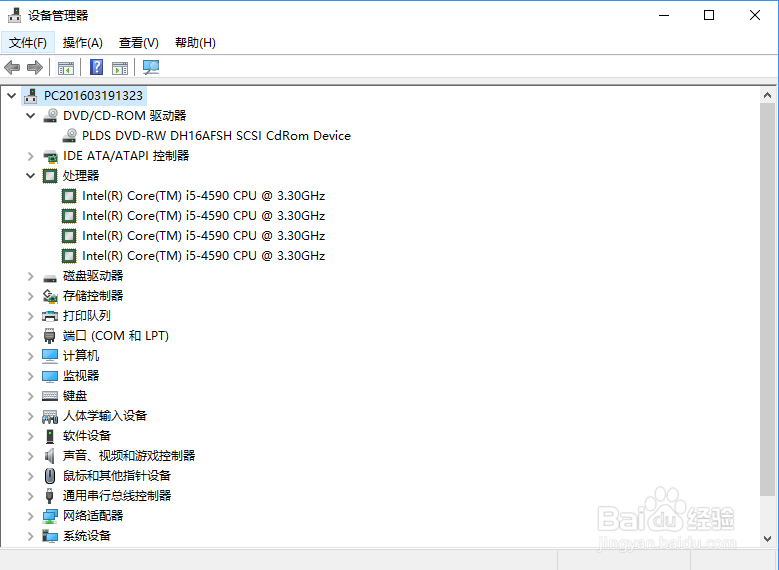Click the scan for hardware changes icon
The height and width of the screenshot is (570, 779).
151,67
